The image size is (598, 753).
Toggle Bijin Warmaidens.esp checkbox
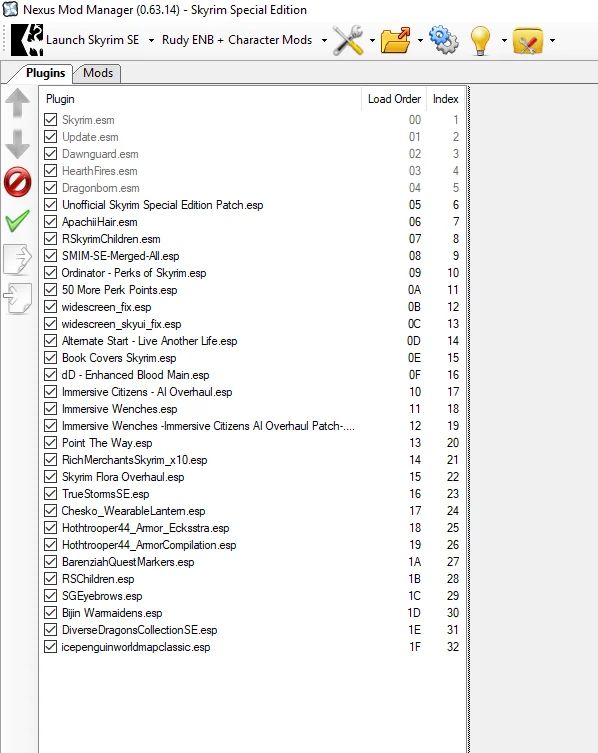pos(50,613)
